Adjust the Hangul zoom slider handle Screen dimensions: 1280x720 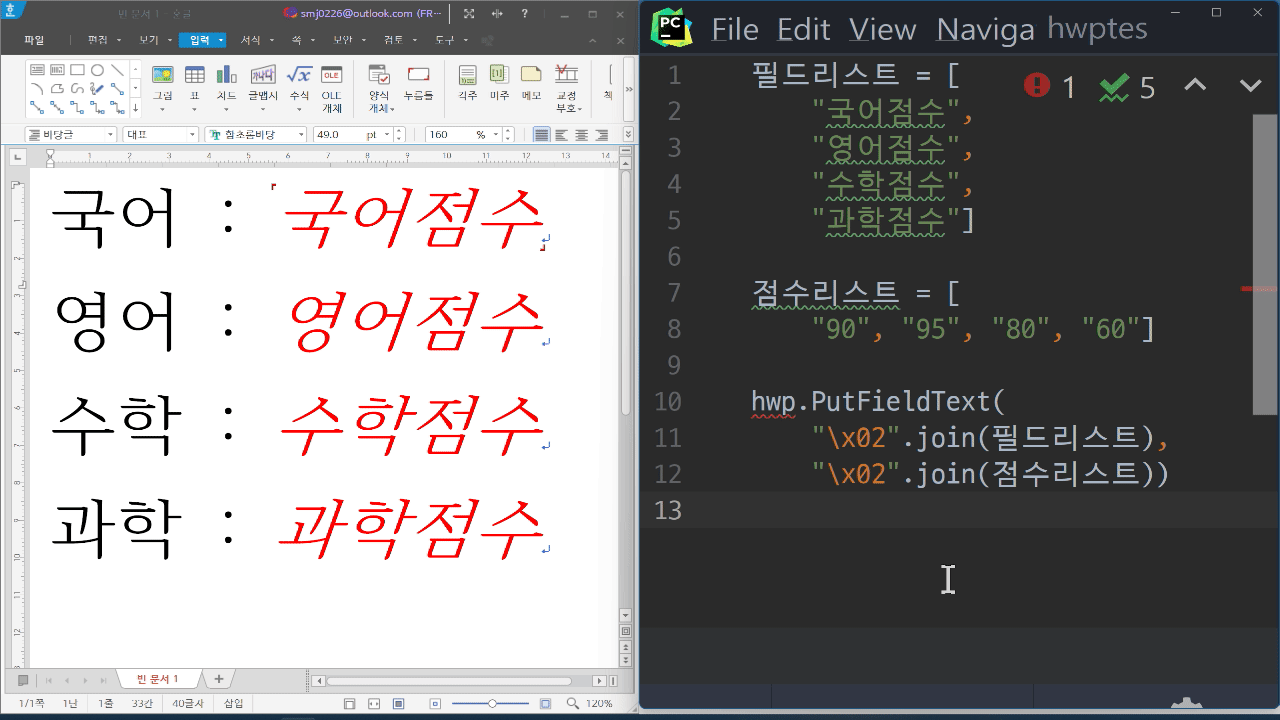pyautogui.click(x=492, y=704)
